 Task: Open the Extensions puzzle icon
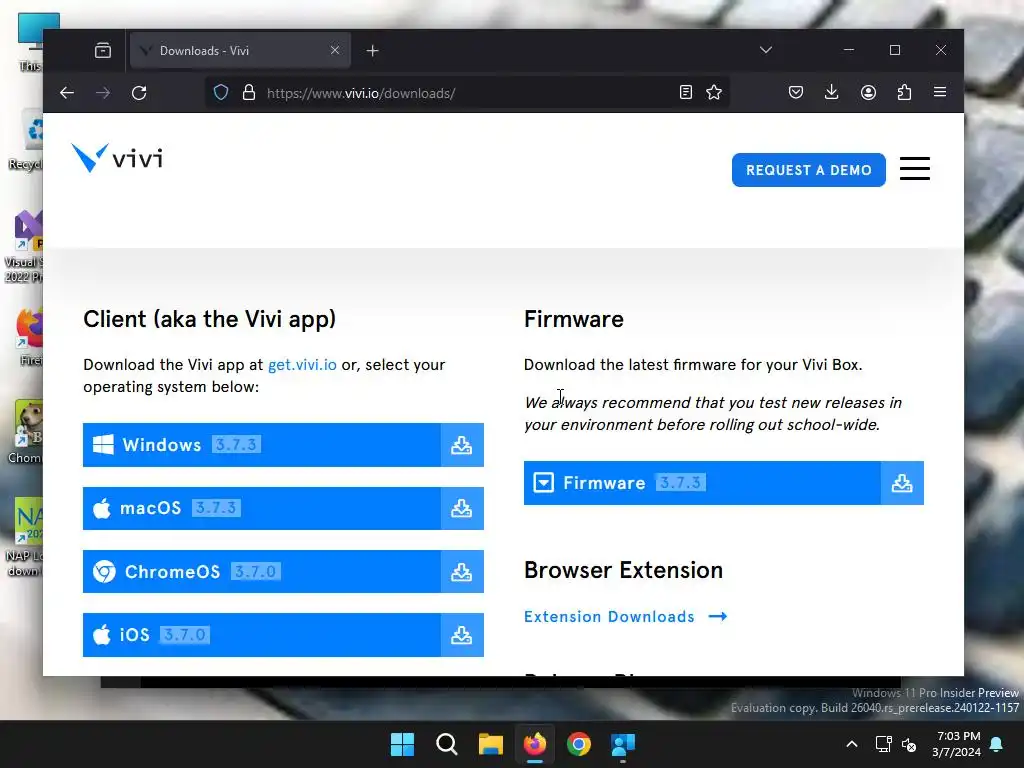click(x=904, y=93)
